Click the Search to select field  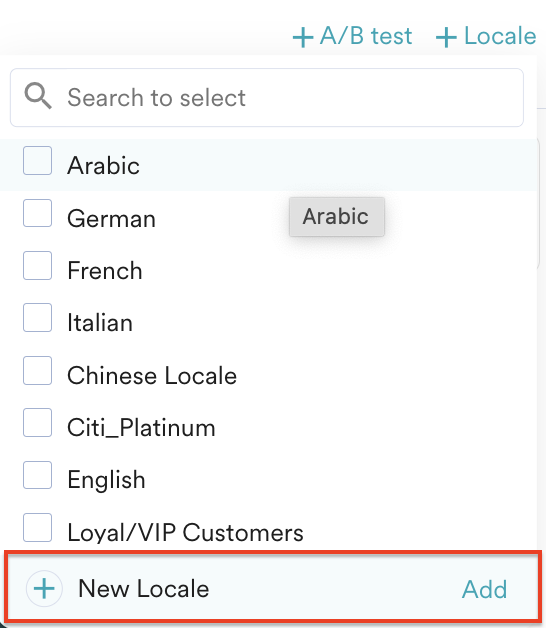tap(267, 97)
